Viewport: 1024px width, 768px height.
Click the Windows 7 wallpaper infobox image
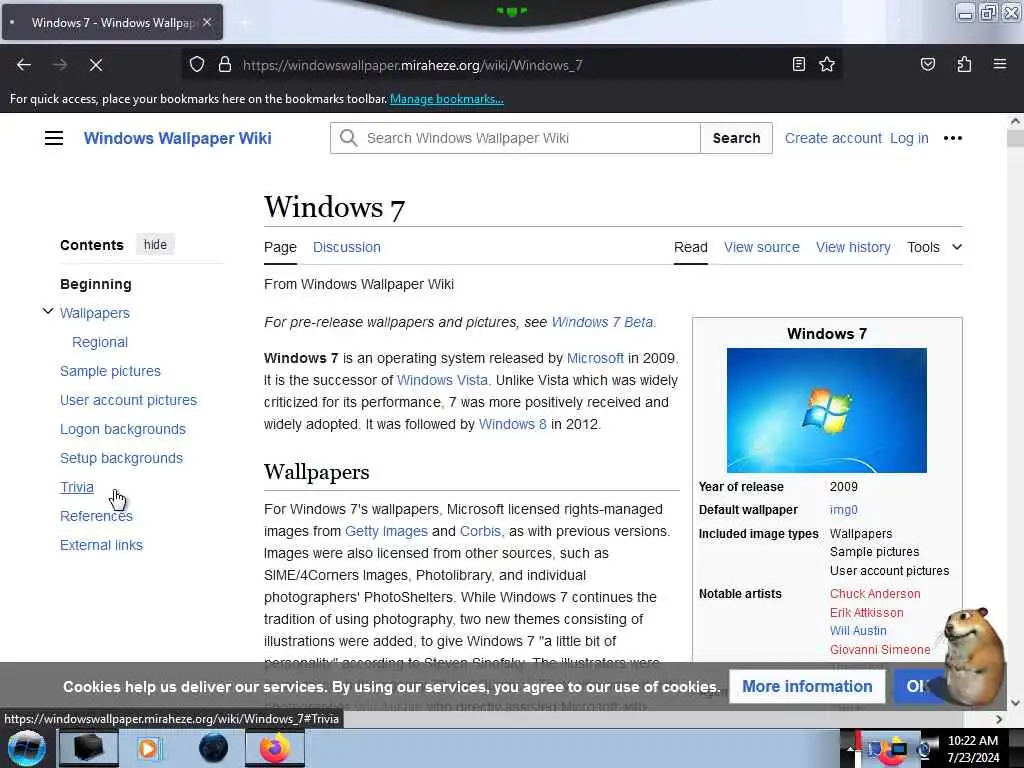pos(826,410)
